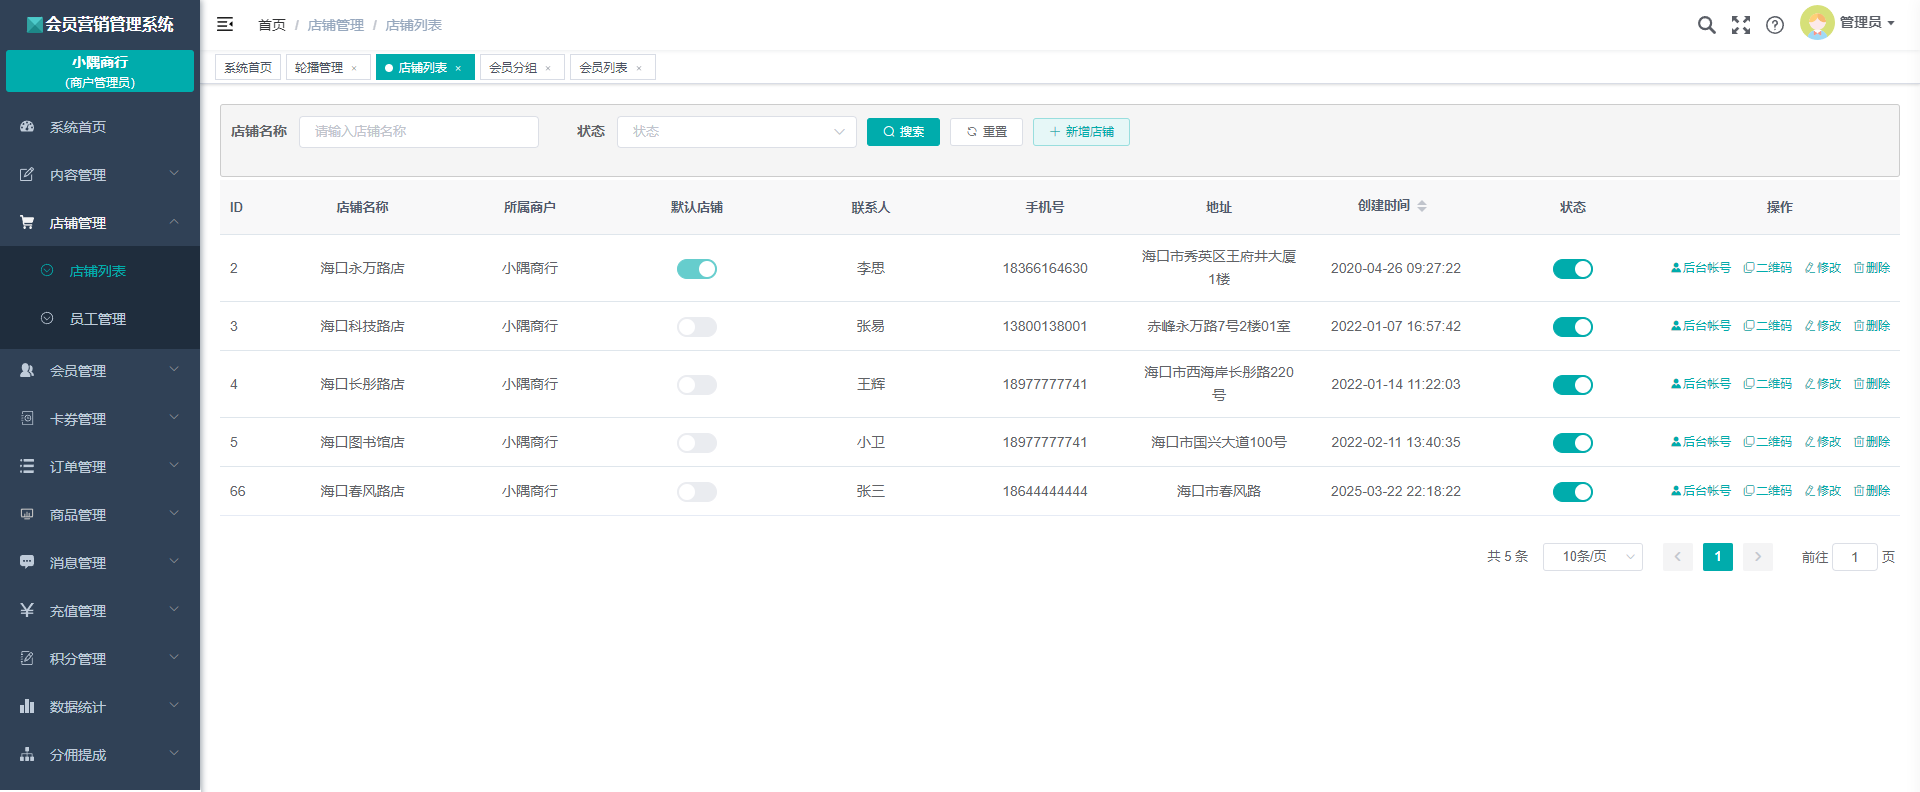Enable default store switch for 海口科技路店
Viewport: 1920px width, 792px height.
click(x=697, y=327)
